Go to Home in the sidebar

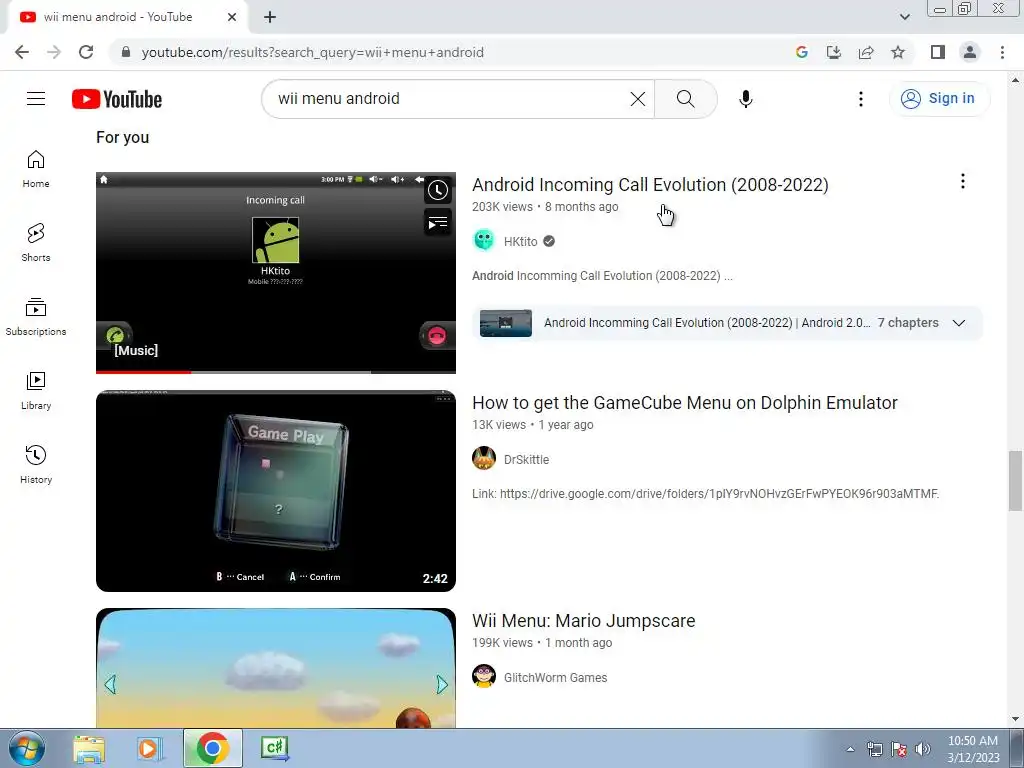click(36, 169)
